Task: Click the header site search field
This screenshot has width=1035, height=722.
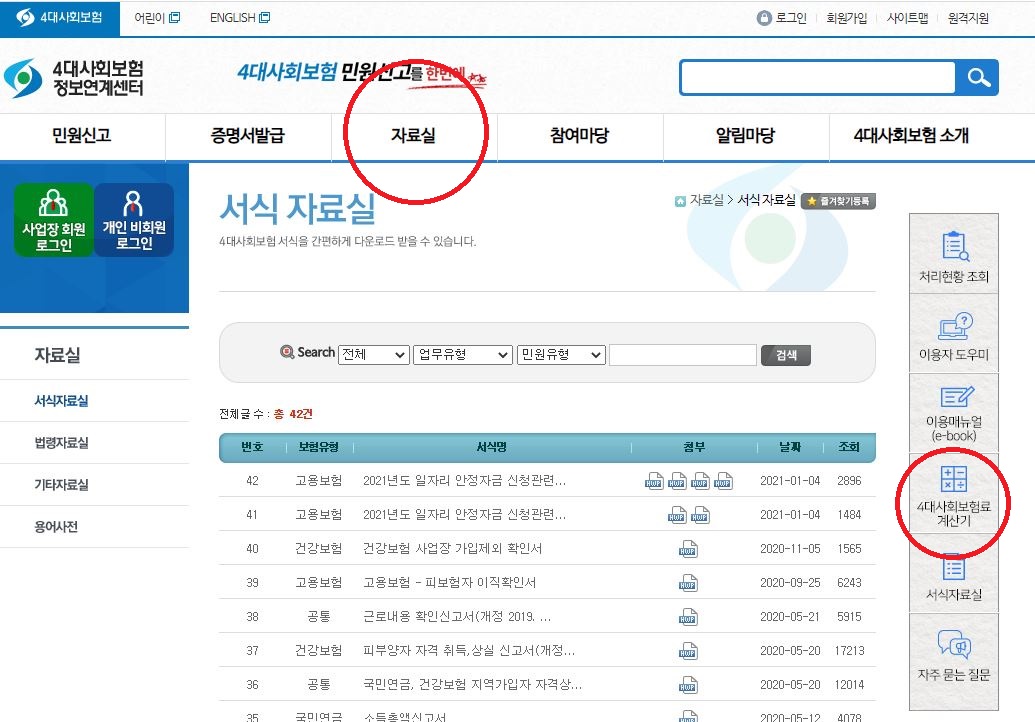Action: [818, 78]
